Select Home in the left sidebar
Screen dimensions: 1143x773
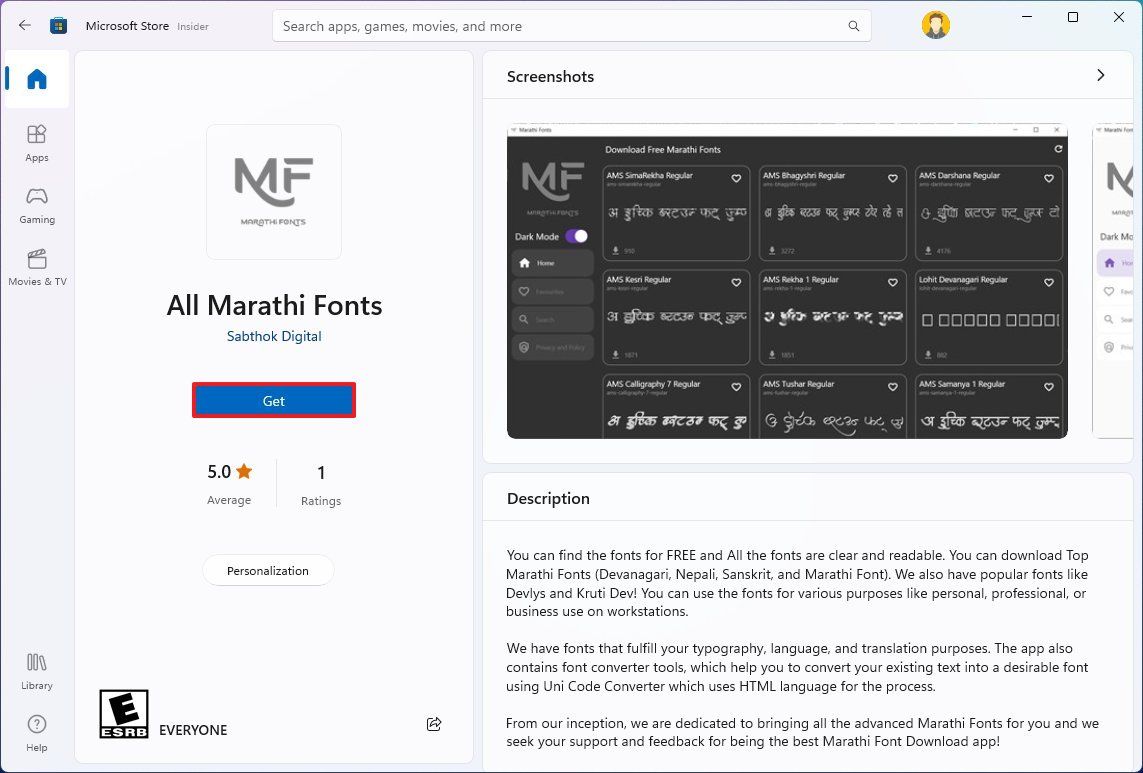click(36, 80)
